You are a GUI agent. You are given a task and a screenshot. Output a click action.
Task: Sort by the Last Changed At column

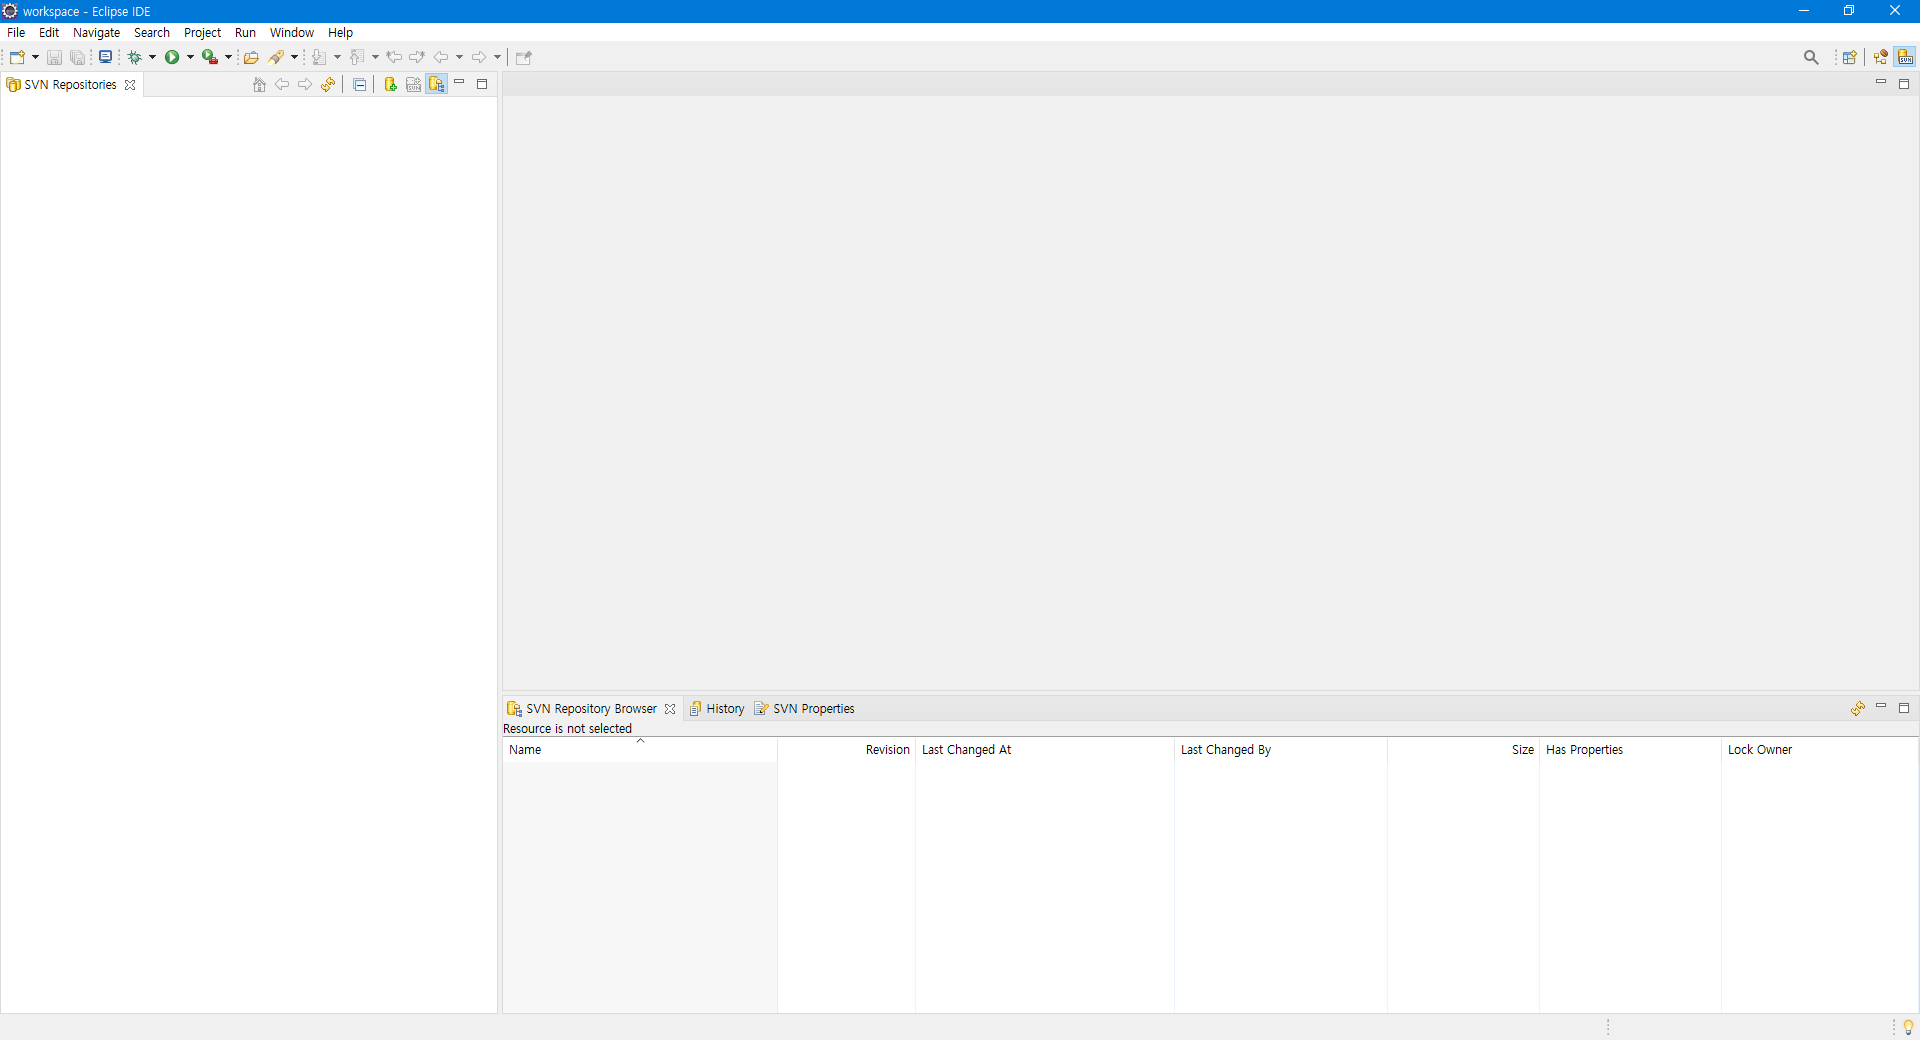click(1045, 750)
